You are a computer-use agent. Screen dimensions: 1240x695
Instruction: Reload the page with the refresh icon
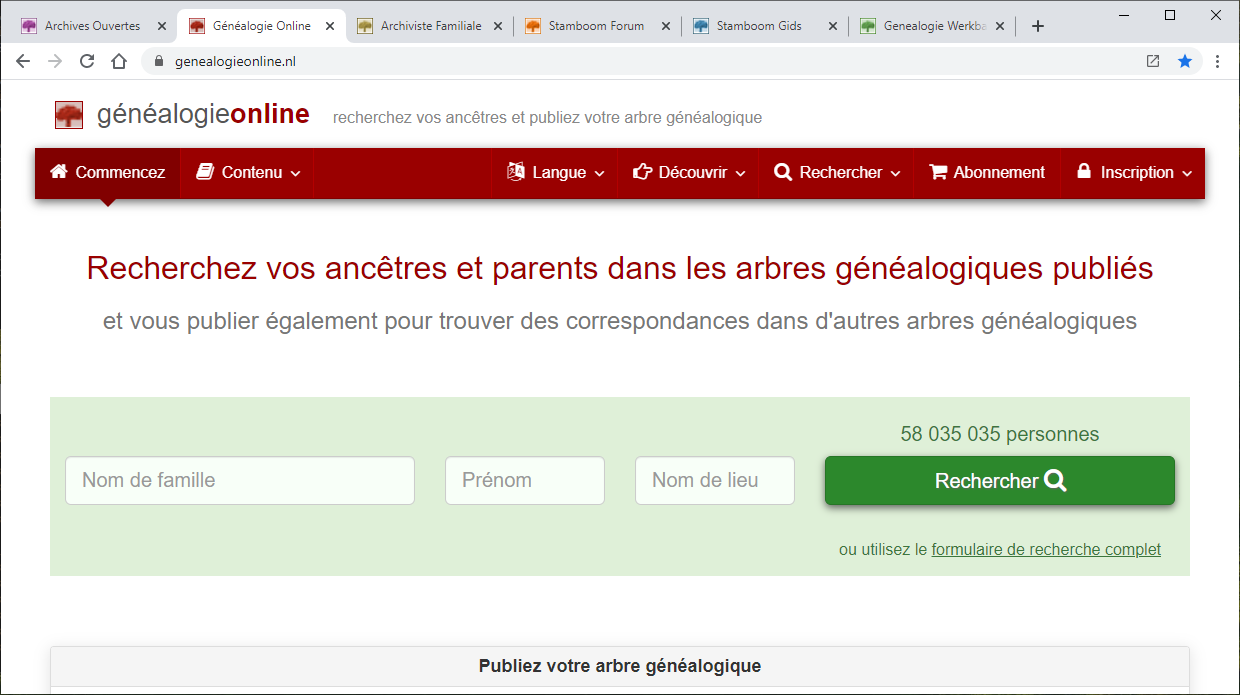tap(87, 61)
